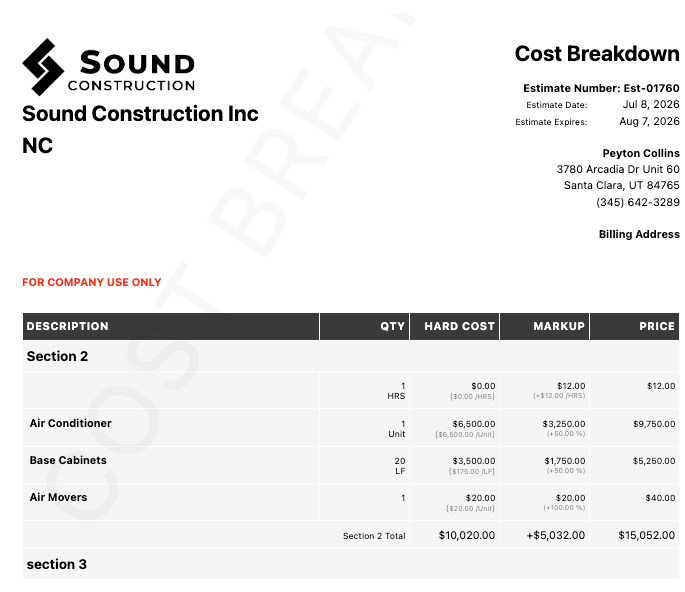Click the QTY column header

click(x=392, y=326)
